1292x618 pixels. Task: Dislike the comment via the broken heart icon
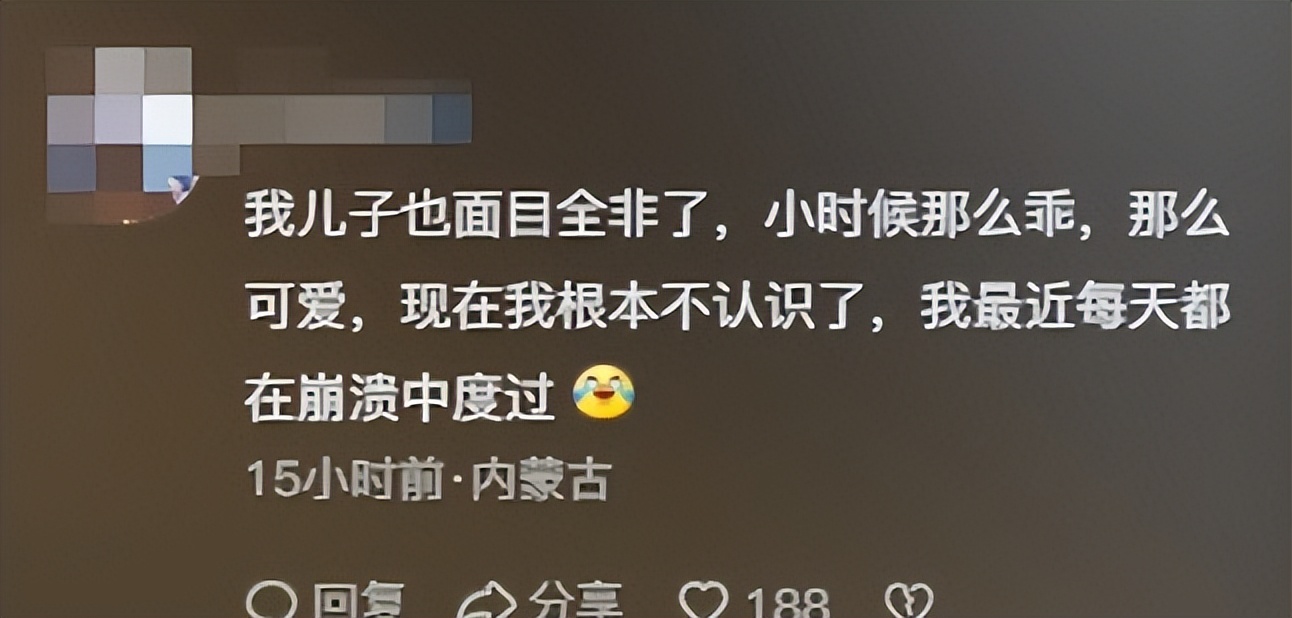point(910,603)
